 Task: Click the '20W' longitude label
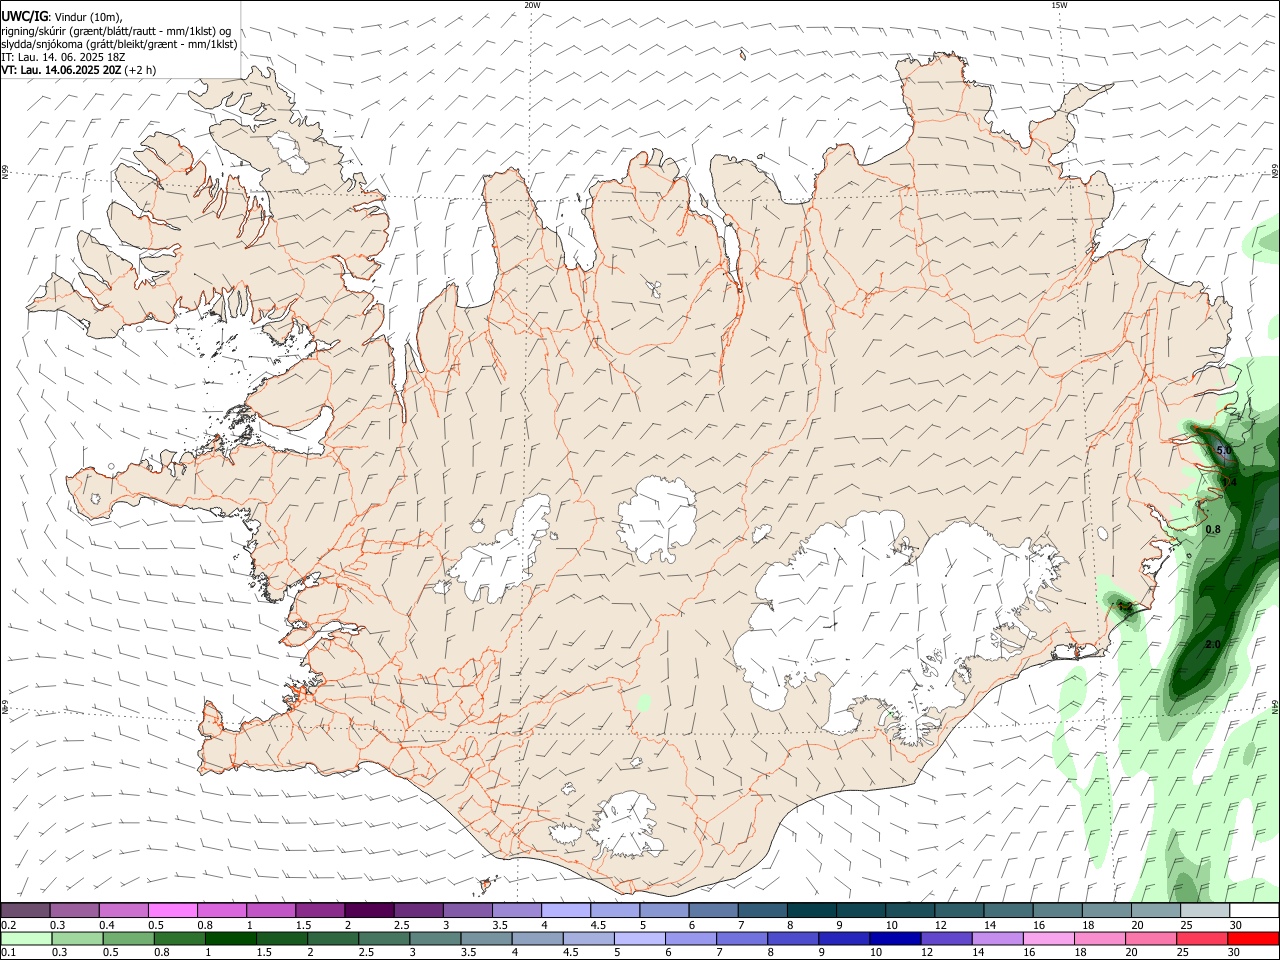532,5
